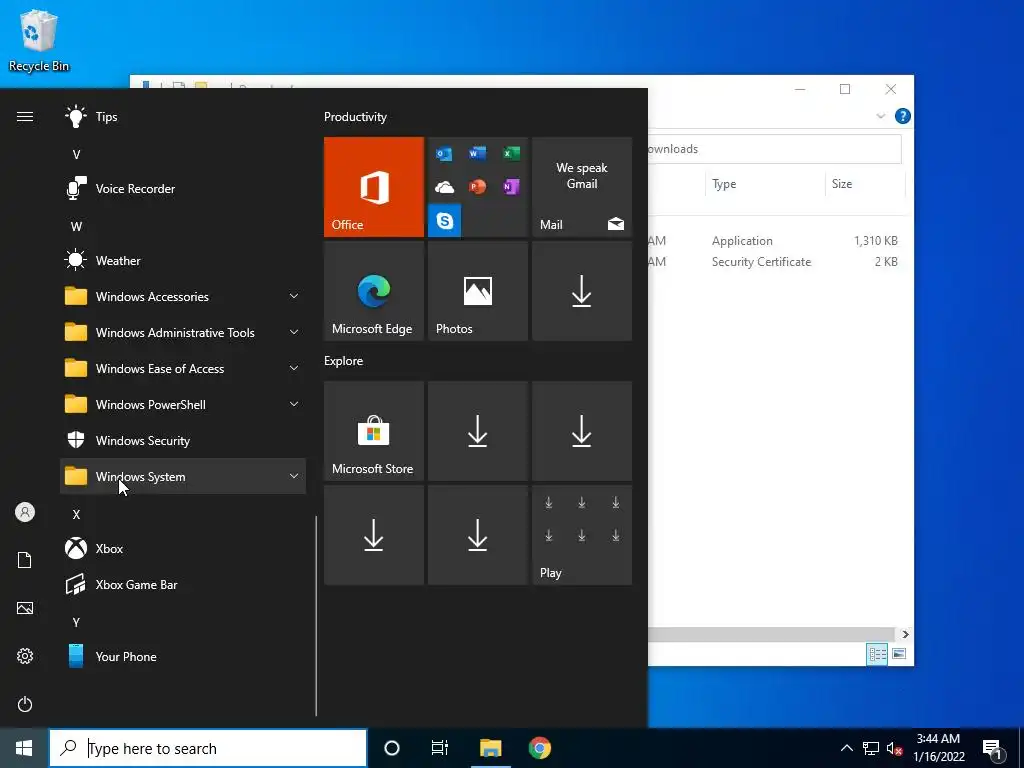Open Your Phone app

183,656
